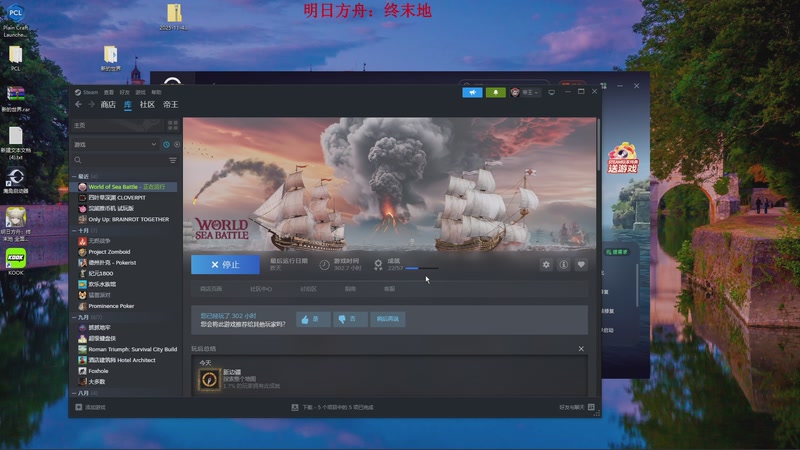This screenshot has height=450, width=800.
Task: Click the add game plus icon
Action: click(79, 407)
